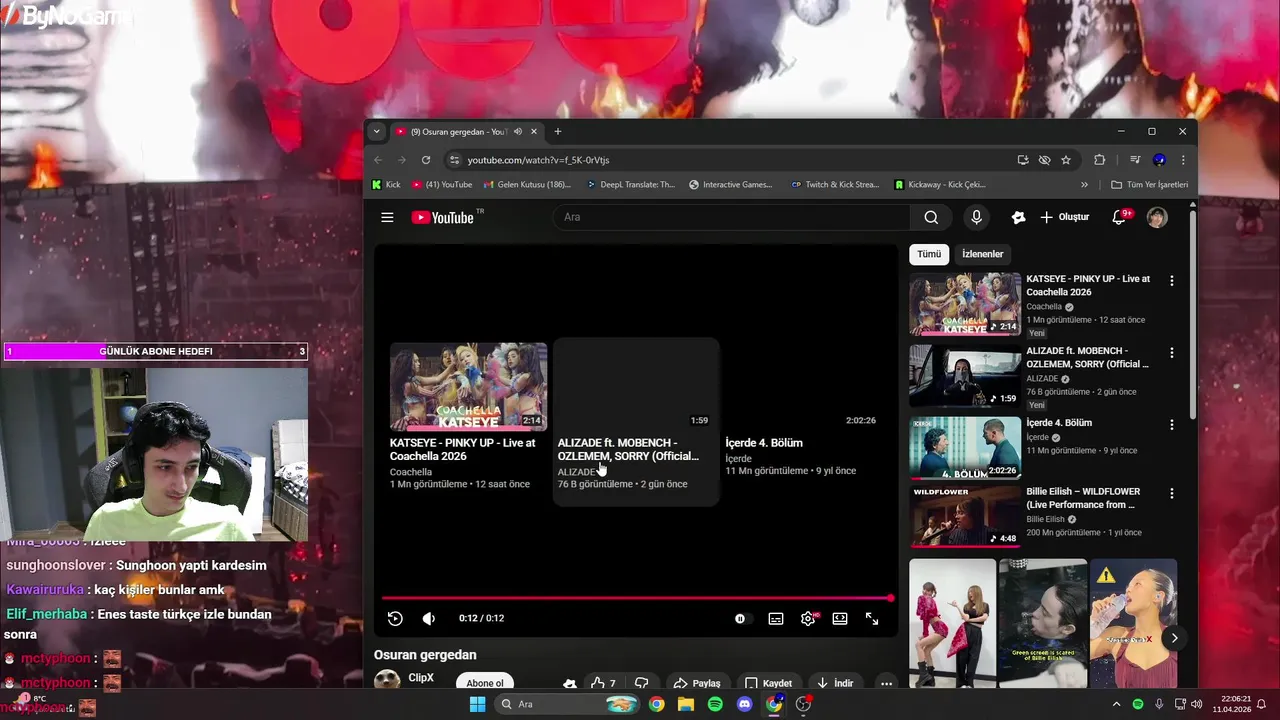Viewport: 1280px width, 720px height.
Task: Open Chrome extensions puzzle icon
Action: (1100, 160)
